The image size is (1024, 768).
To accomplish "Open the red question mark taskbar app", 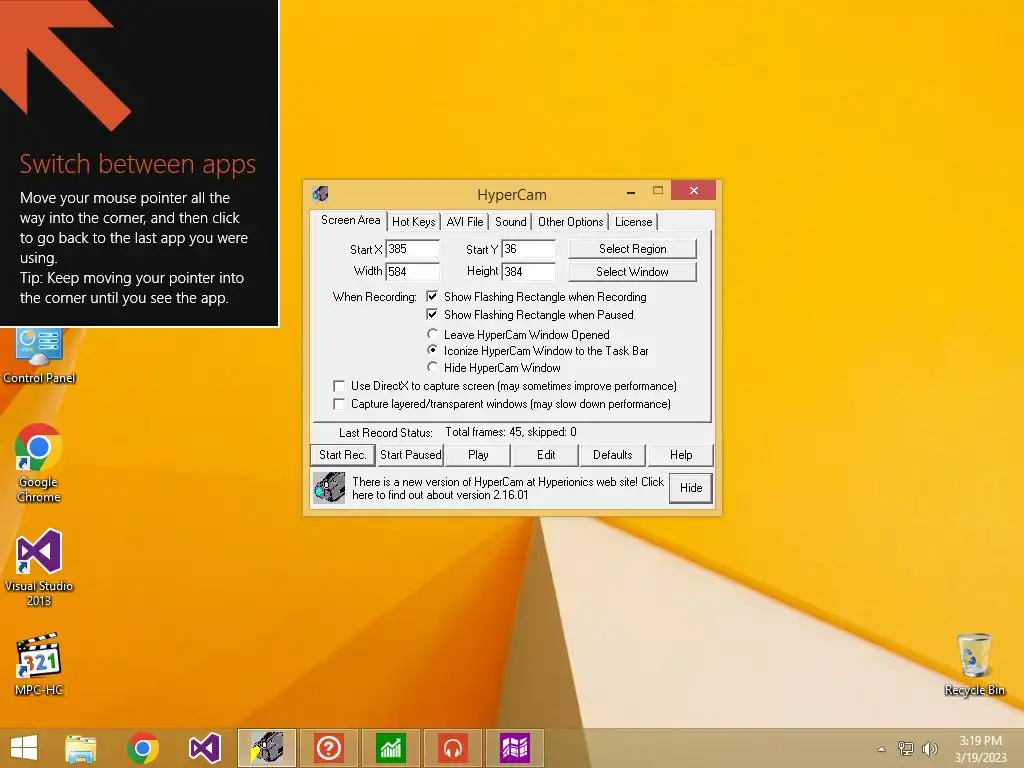I will (328, 748).
